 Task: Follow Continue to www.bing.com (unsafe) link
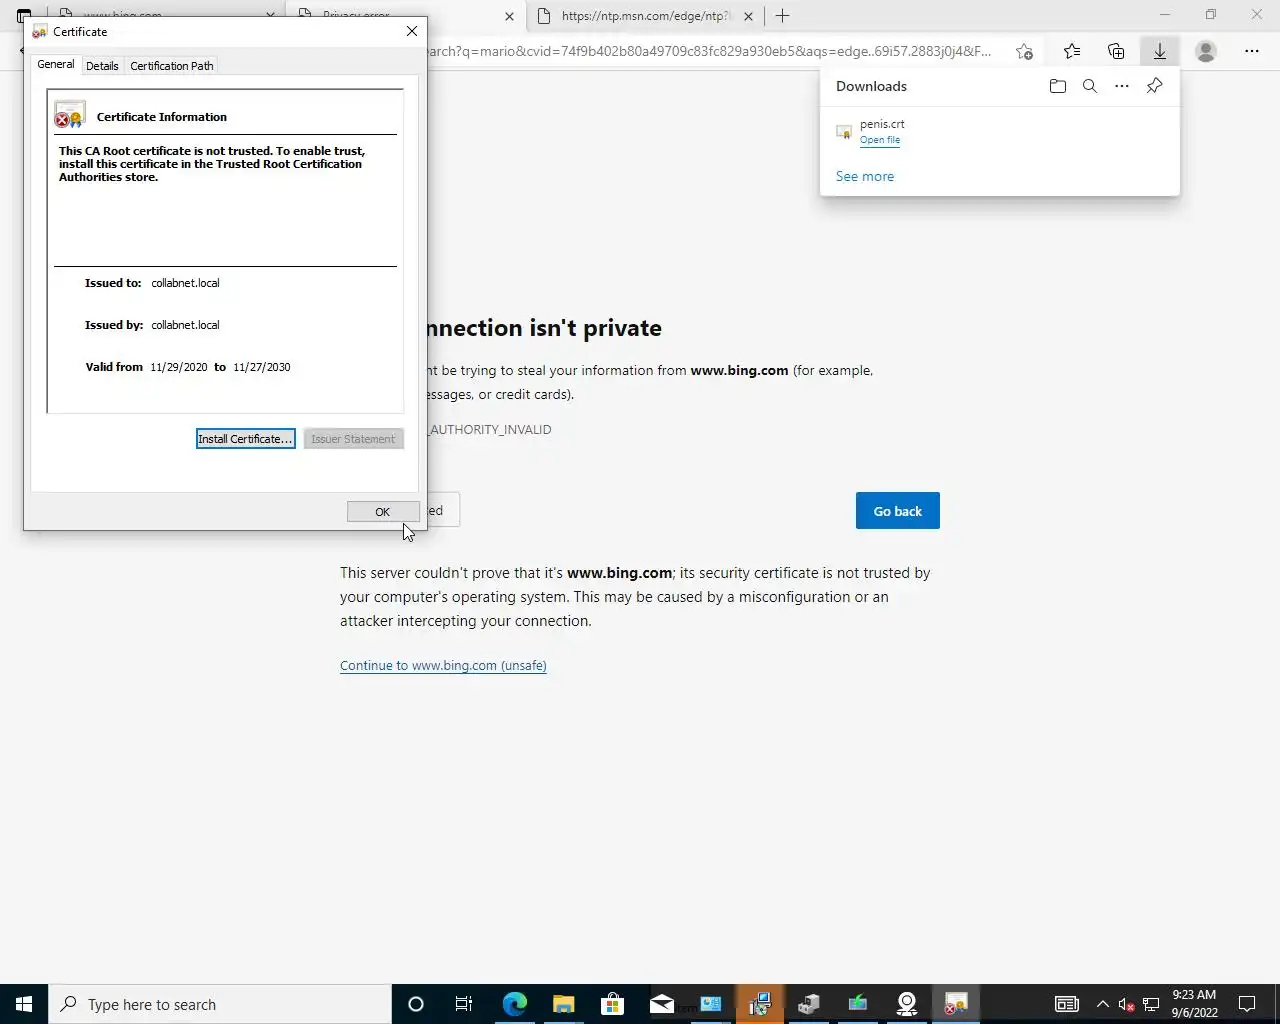[443, 666]
